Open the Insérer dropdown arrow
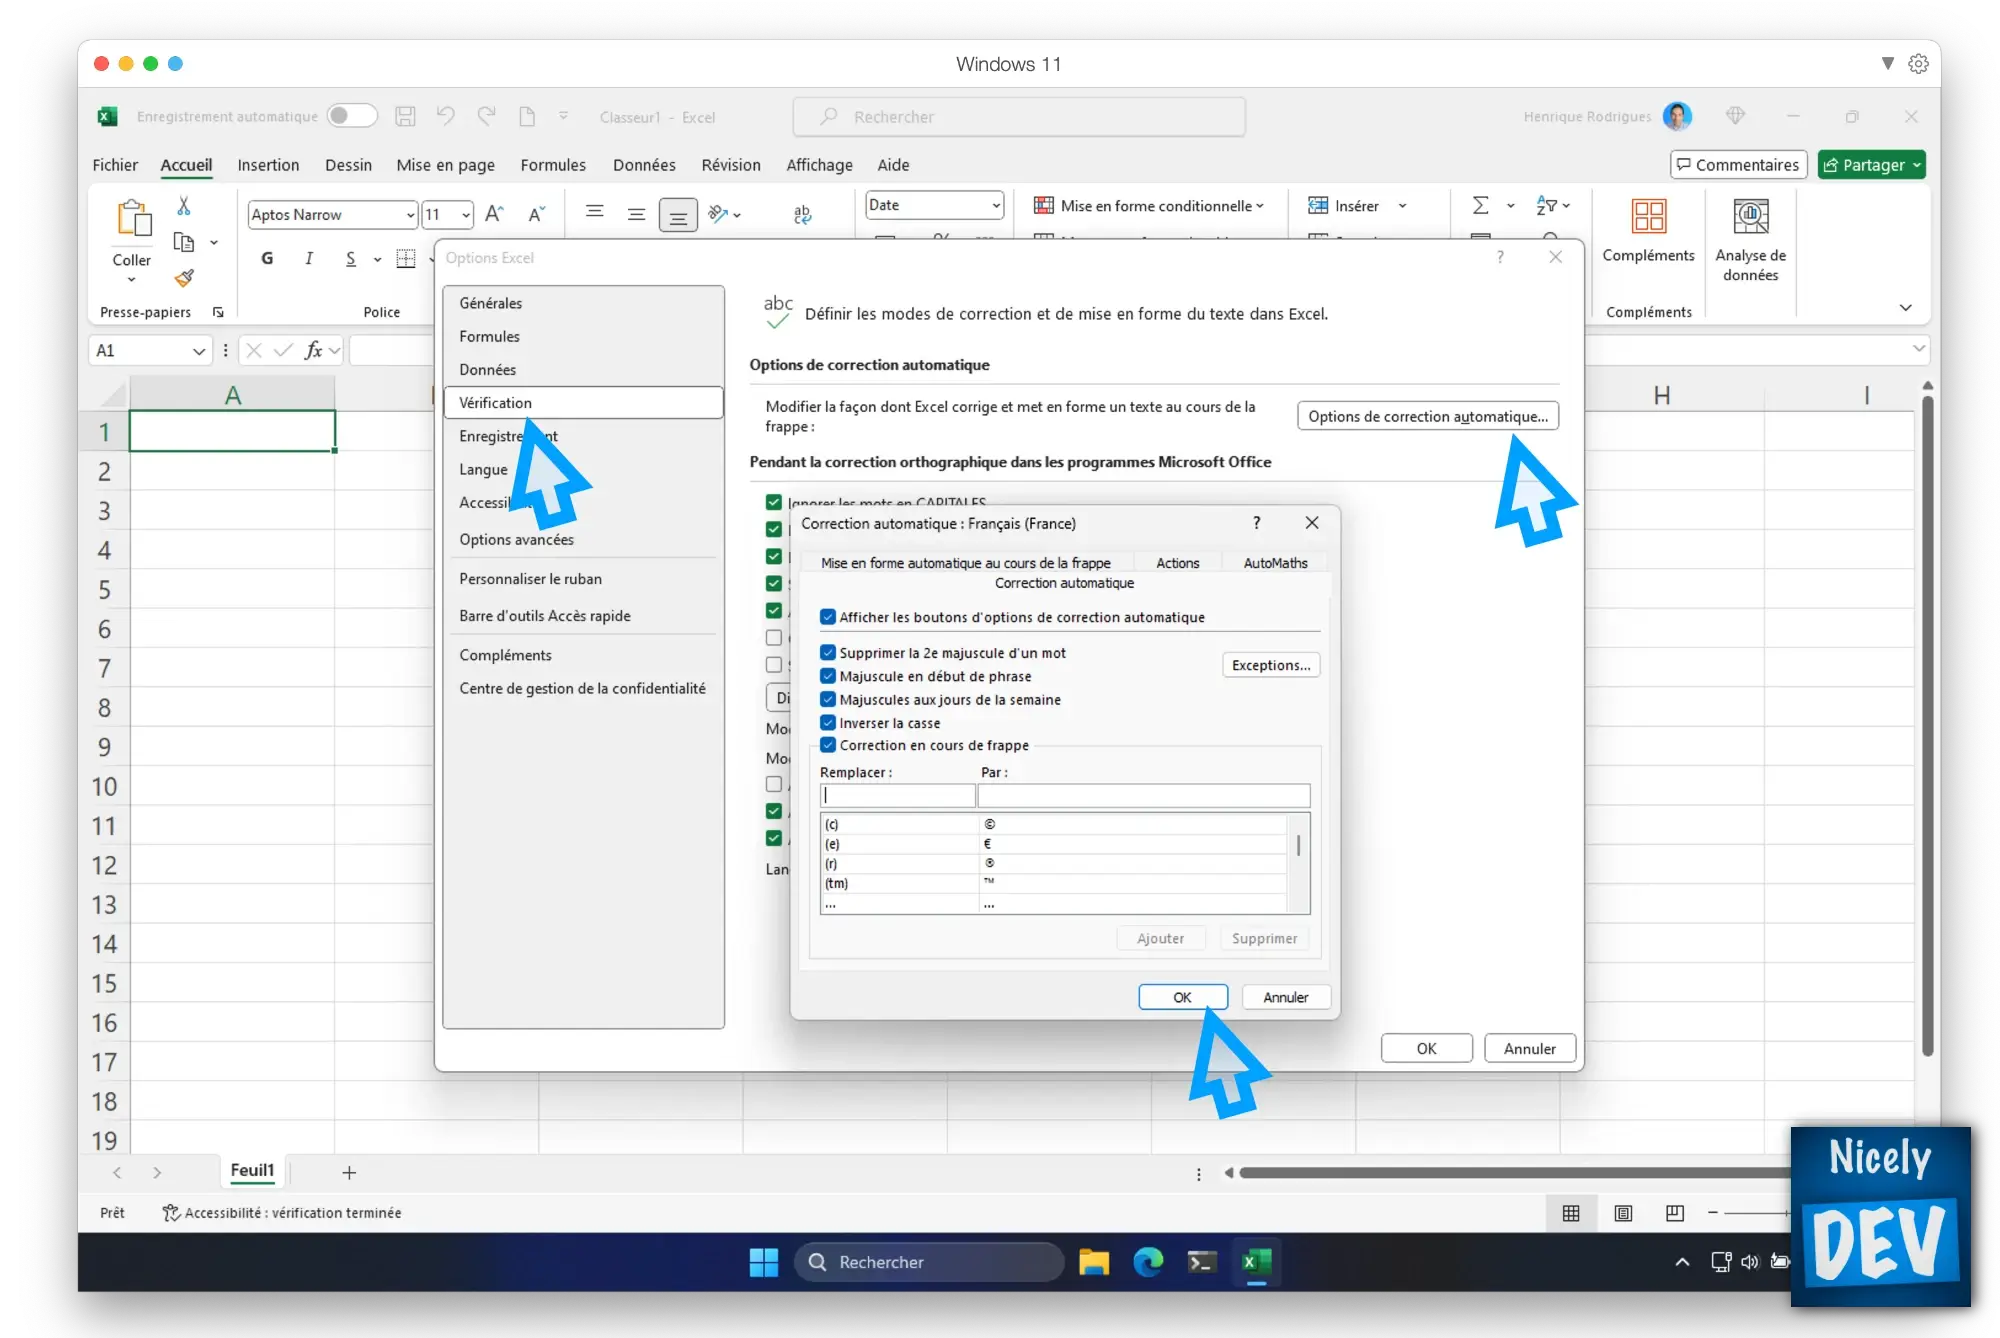Screen dimensions: 2000x1338 [x=1402, y=205]
